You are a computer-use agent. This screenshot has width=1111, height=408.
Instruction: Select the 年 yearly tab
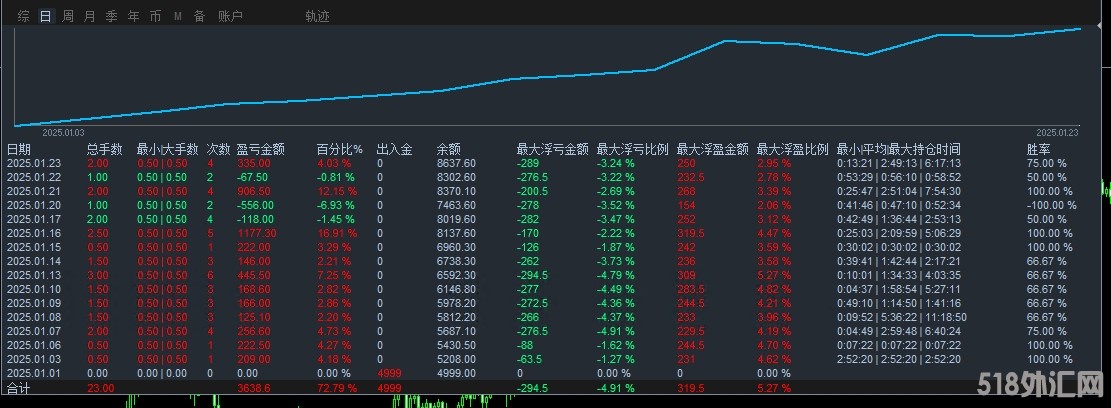click(x=133, y=16)
